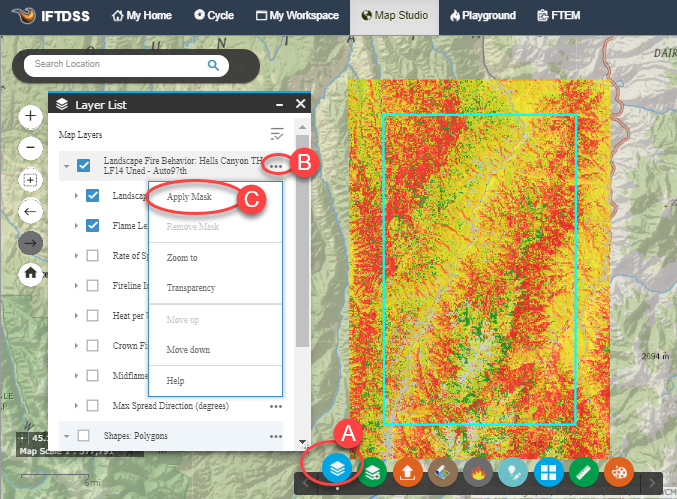Check the Shapes: Polygons layer

pyautogui.click(x=83, y=436)
